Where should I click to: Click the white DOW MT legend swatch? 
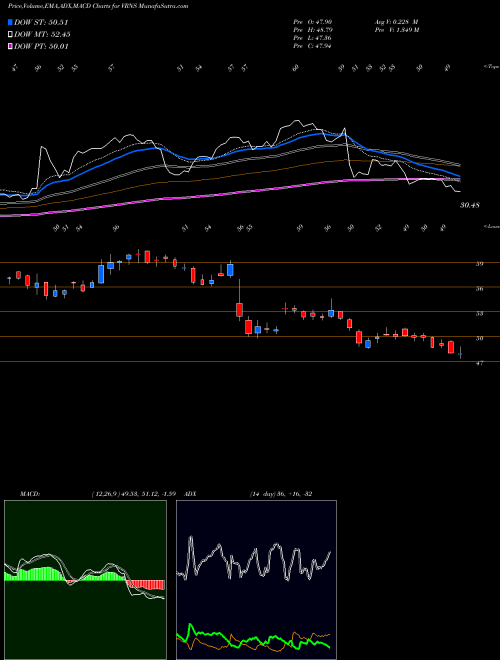coord(11,35)
